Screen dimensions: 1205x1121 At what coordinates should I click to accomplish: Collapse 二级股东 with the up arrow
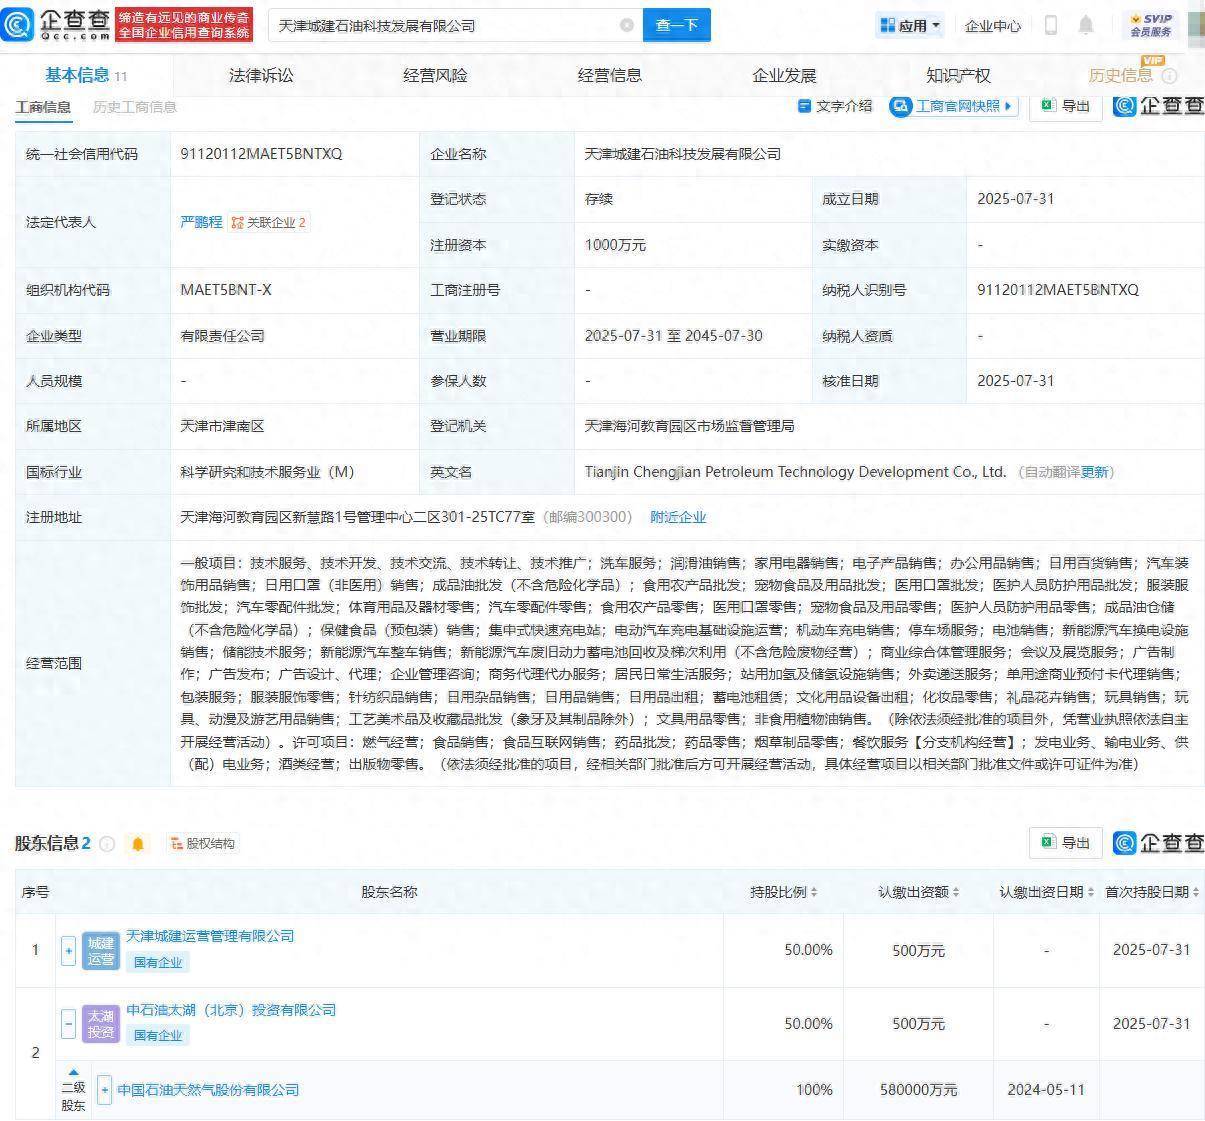pos(73,1073)
